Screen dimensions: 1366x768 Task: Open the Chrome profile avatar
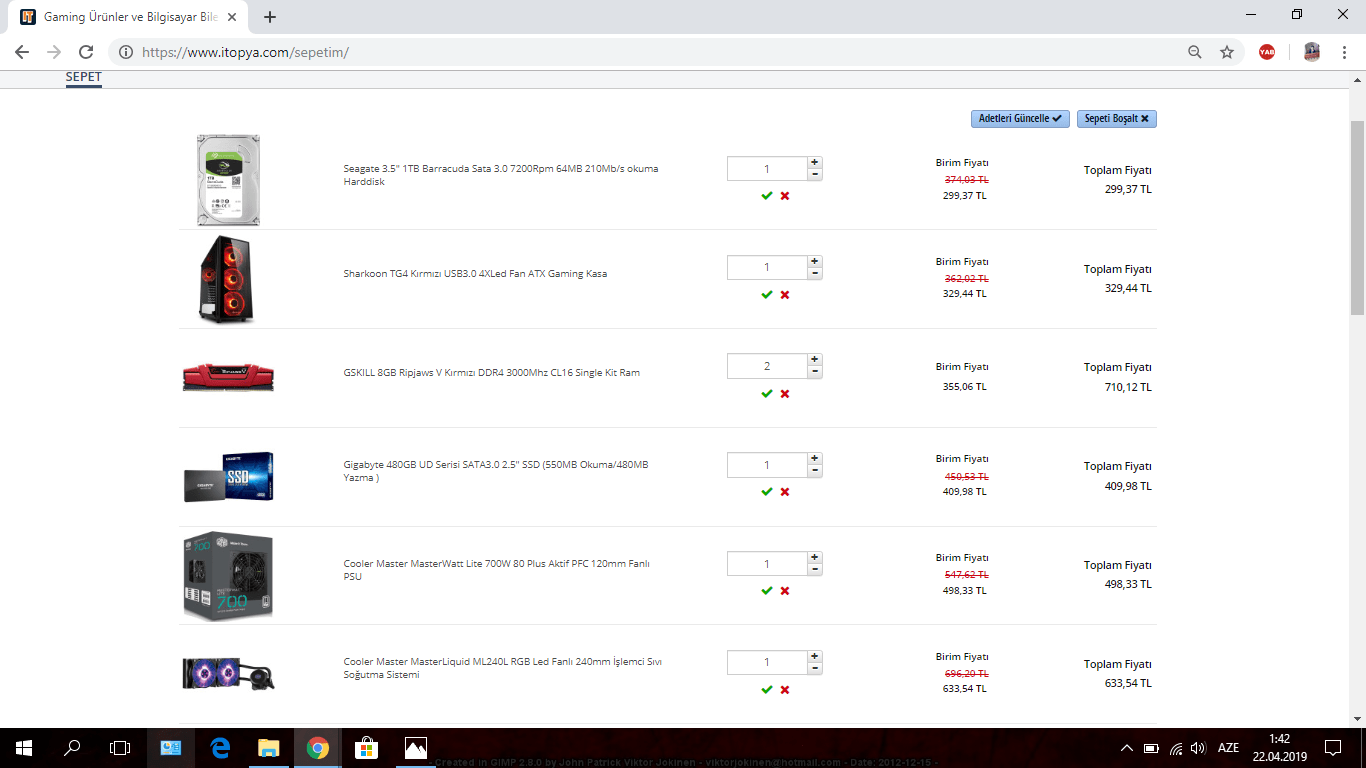[1312, 52]
